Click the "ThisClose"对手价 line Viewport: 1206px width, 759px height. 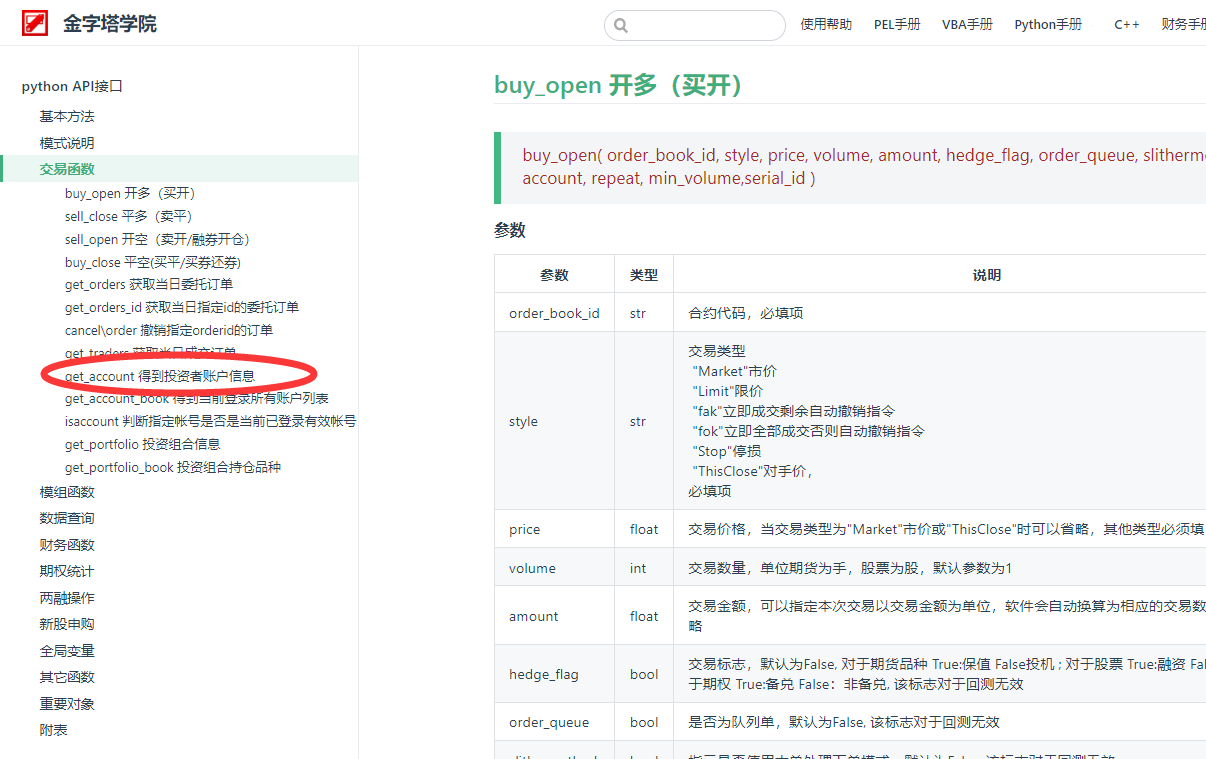753,471
